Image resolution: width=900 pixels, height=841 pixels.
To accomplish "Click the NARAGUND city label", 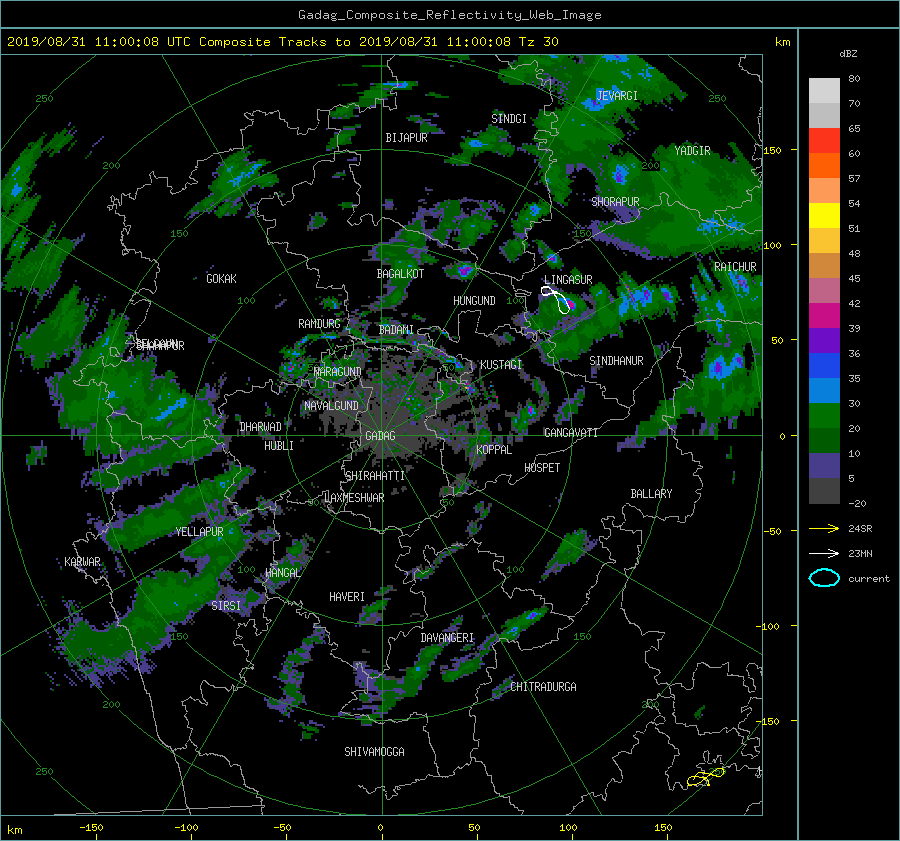I will point(338,372).
